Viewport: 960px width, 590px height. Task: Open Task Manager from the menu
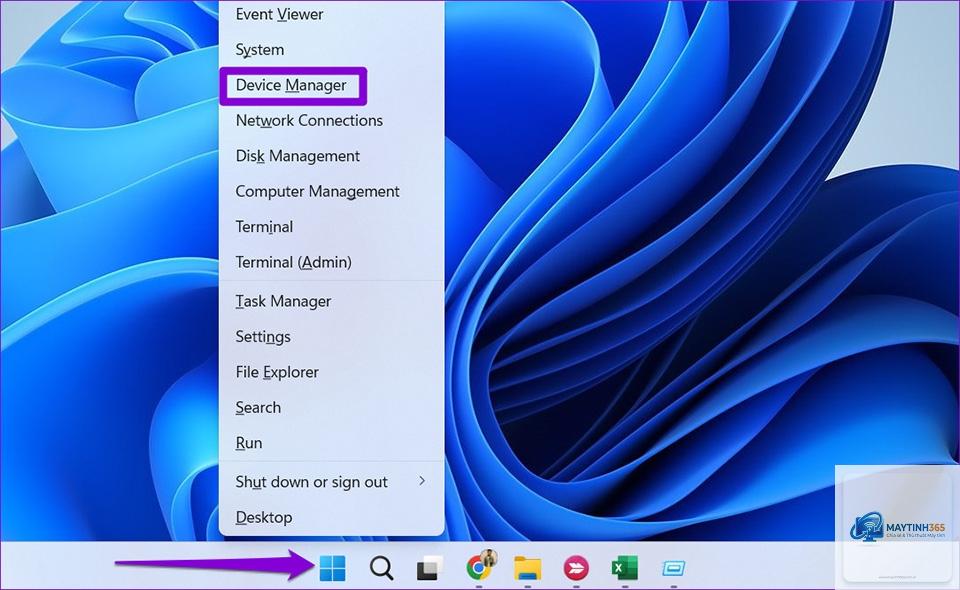tap(331, 301)
